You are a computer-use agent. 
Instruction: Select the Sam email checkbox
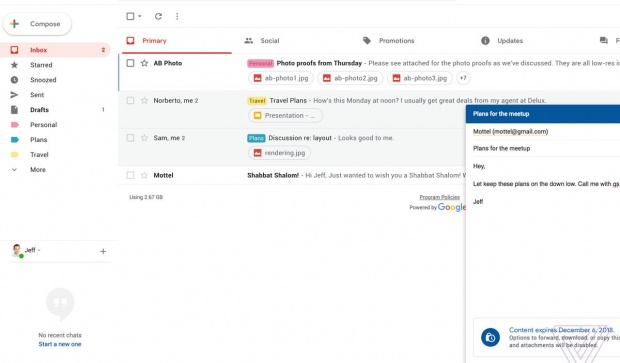130,138
